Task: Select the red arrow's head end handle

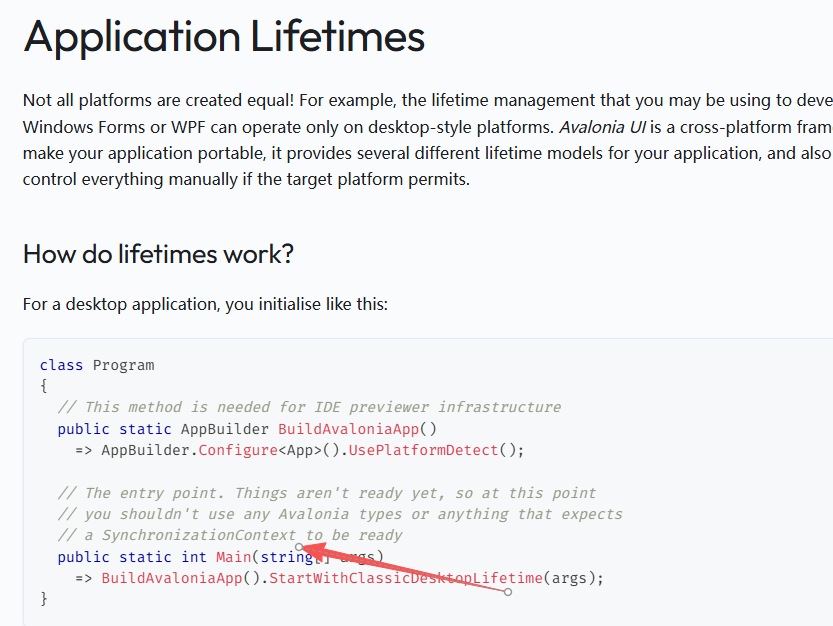Action: [300, 547]
